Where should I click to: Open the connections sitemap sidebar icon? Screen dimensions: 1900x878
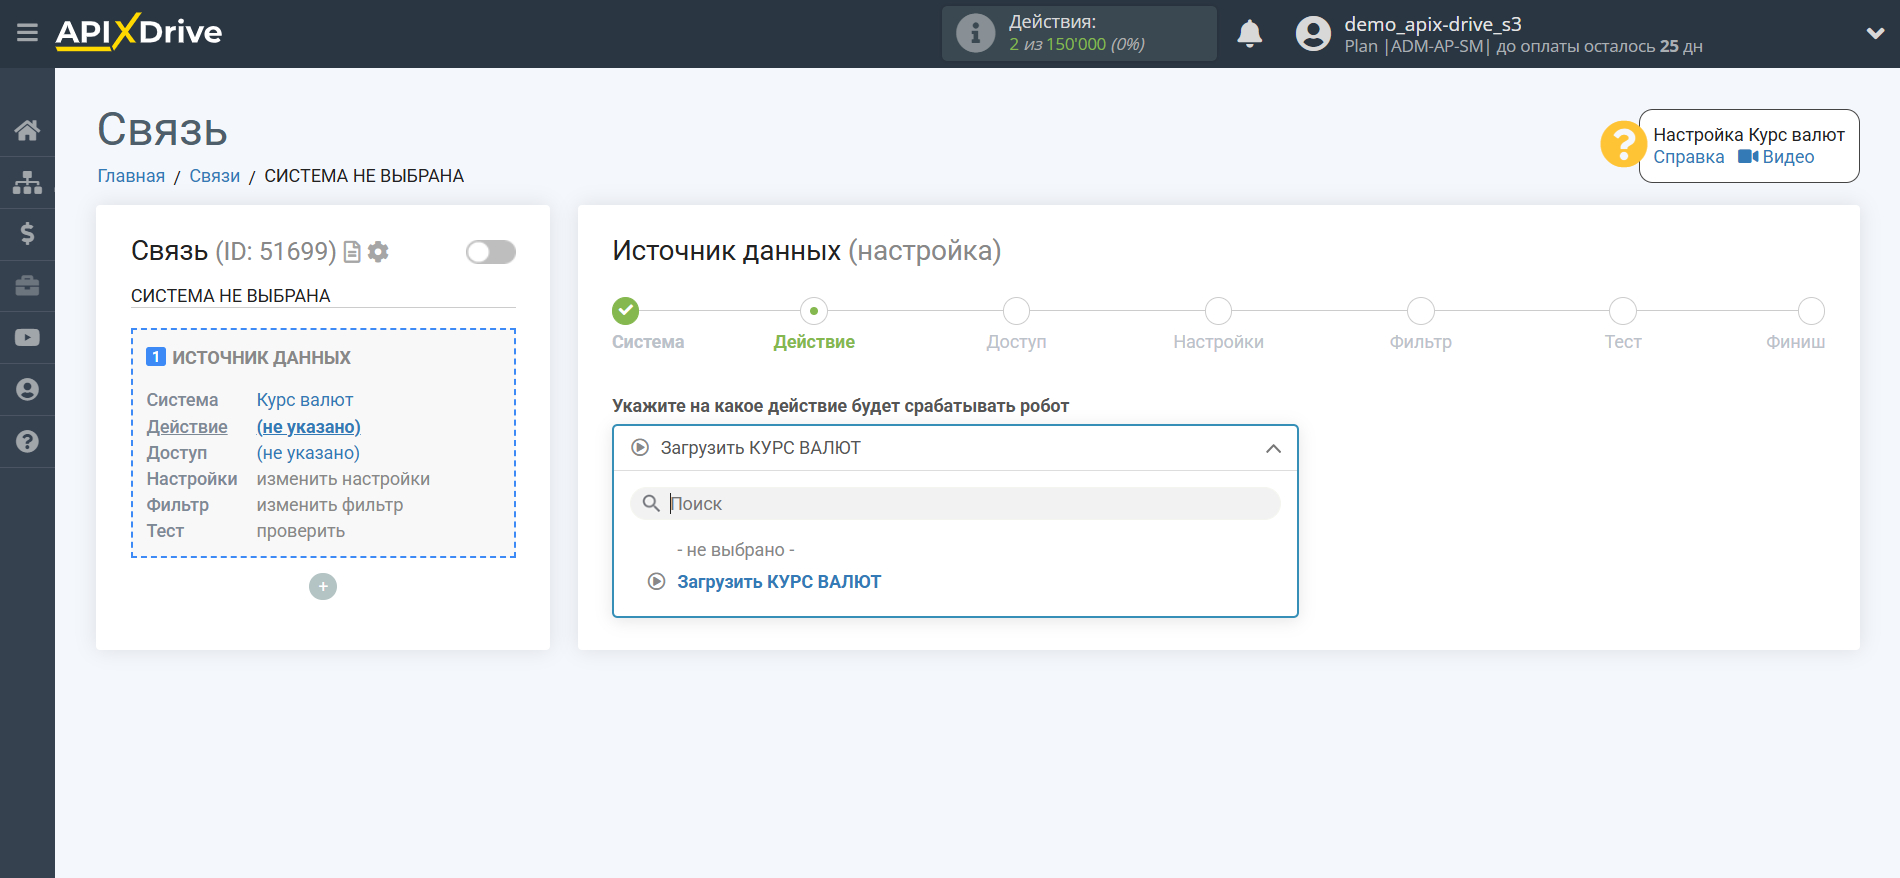(x=27, y=182)
